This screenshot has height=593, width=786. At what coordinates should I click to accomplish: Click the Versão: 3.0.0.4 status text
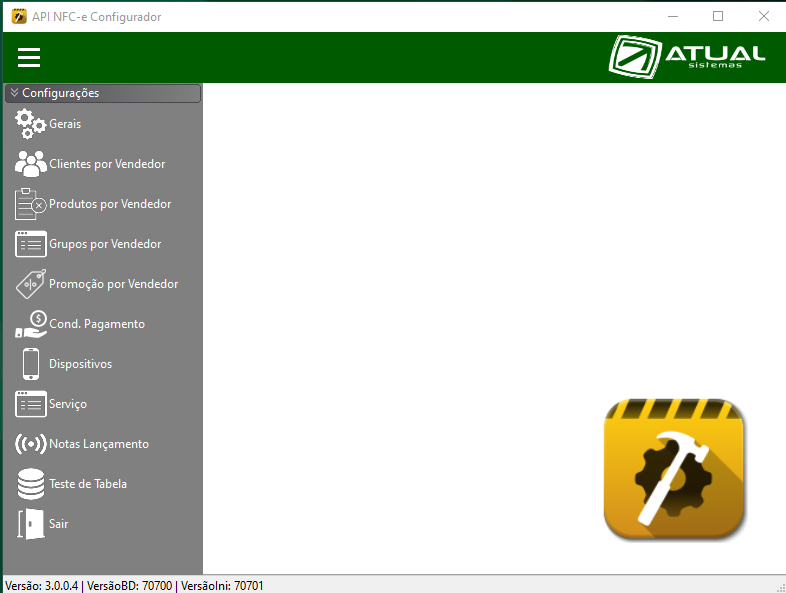point(42,585)
